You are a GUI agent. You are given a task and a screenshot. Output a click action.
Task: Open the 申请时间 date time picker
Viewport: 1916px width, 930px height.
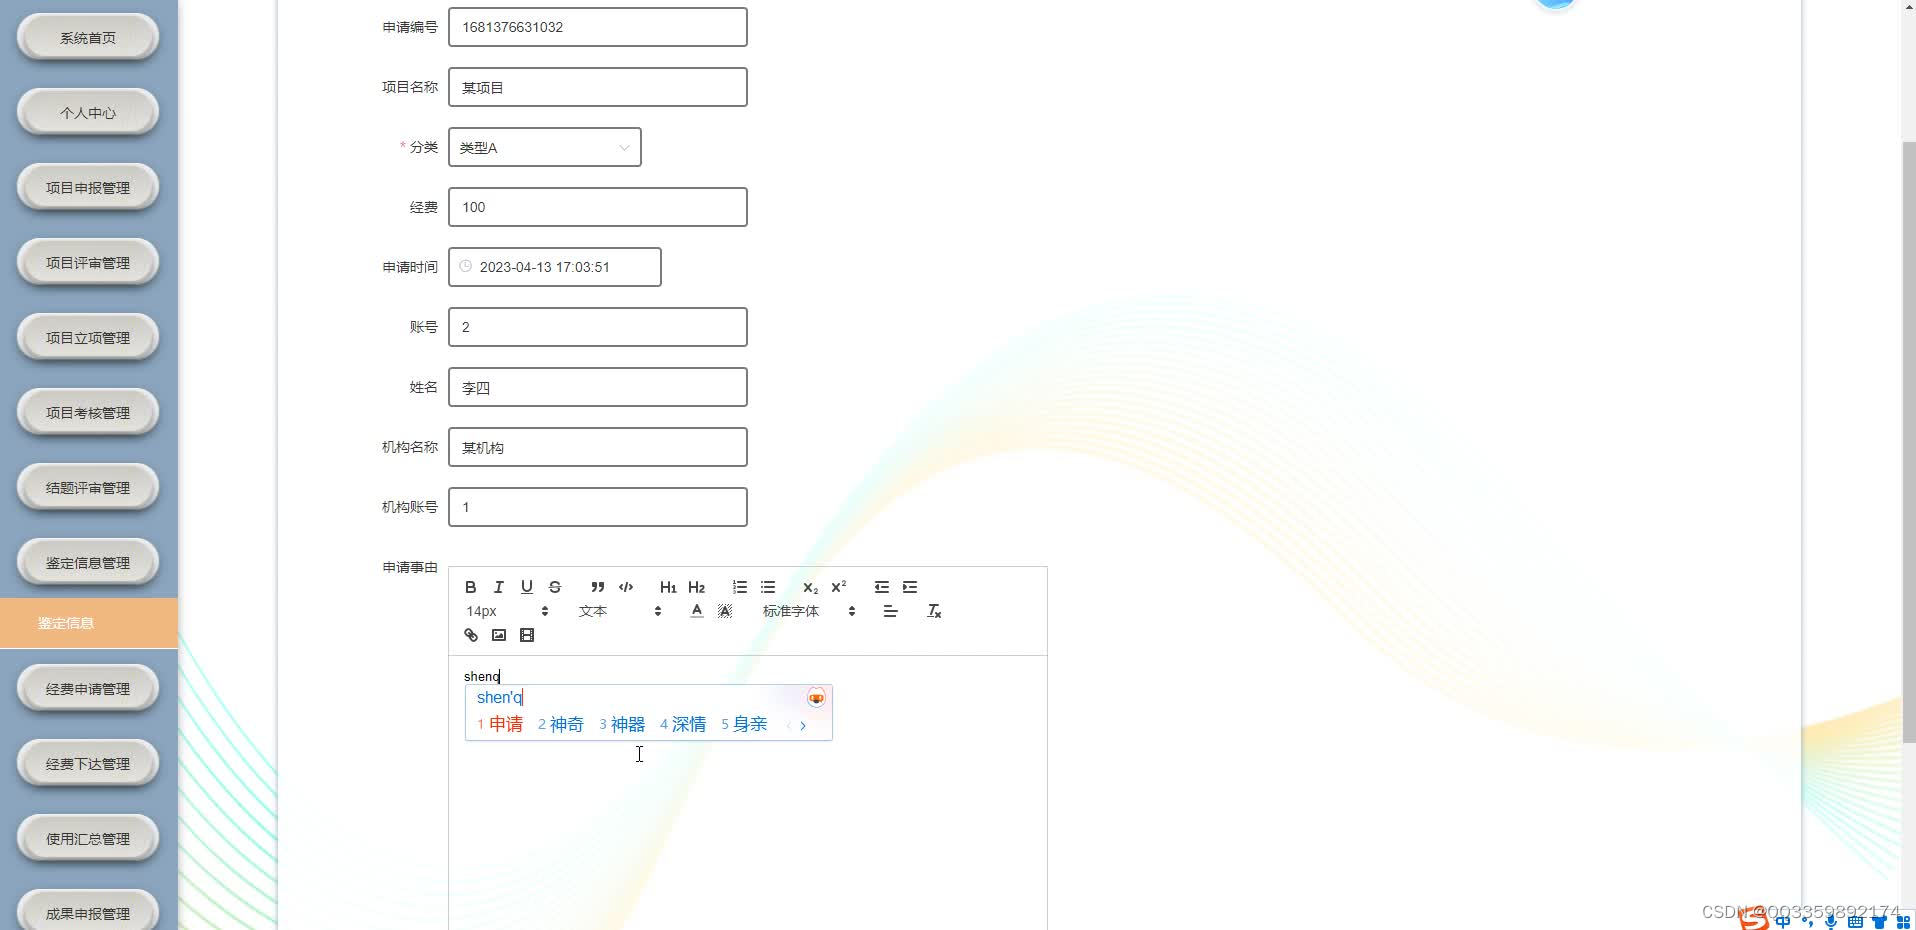click(554, 267)
